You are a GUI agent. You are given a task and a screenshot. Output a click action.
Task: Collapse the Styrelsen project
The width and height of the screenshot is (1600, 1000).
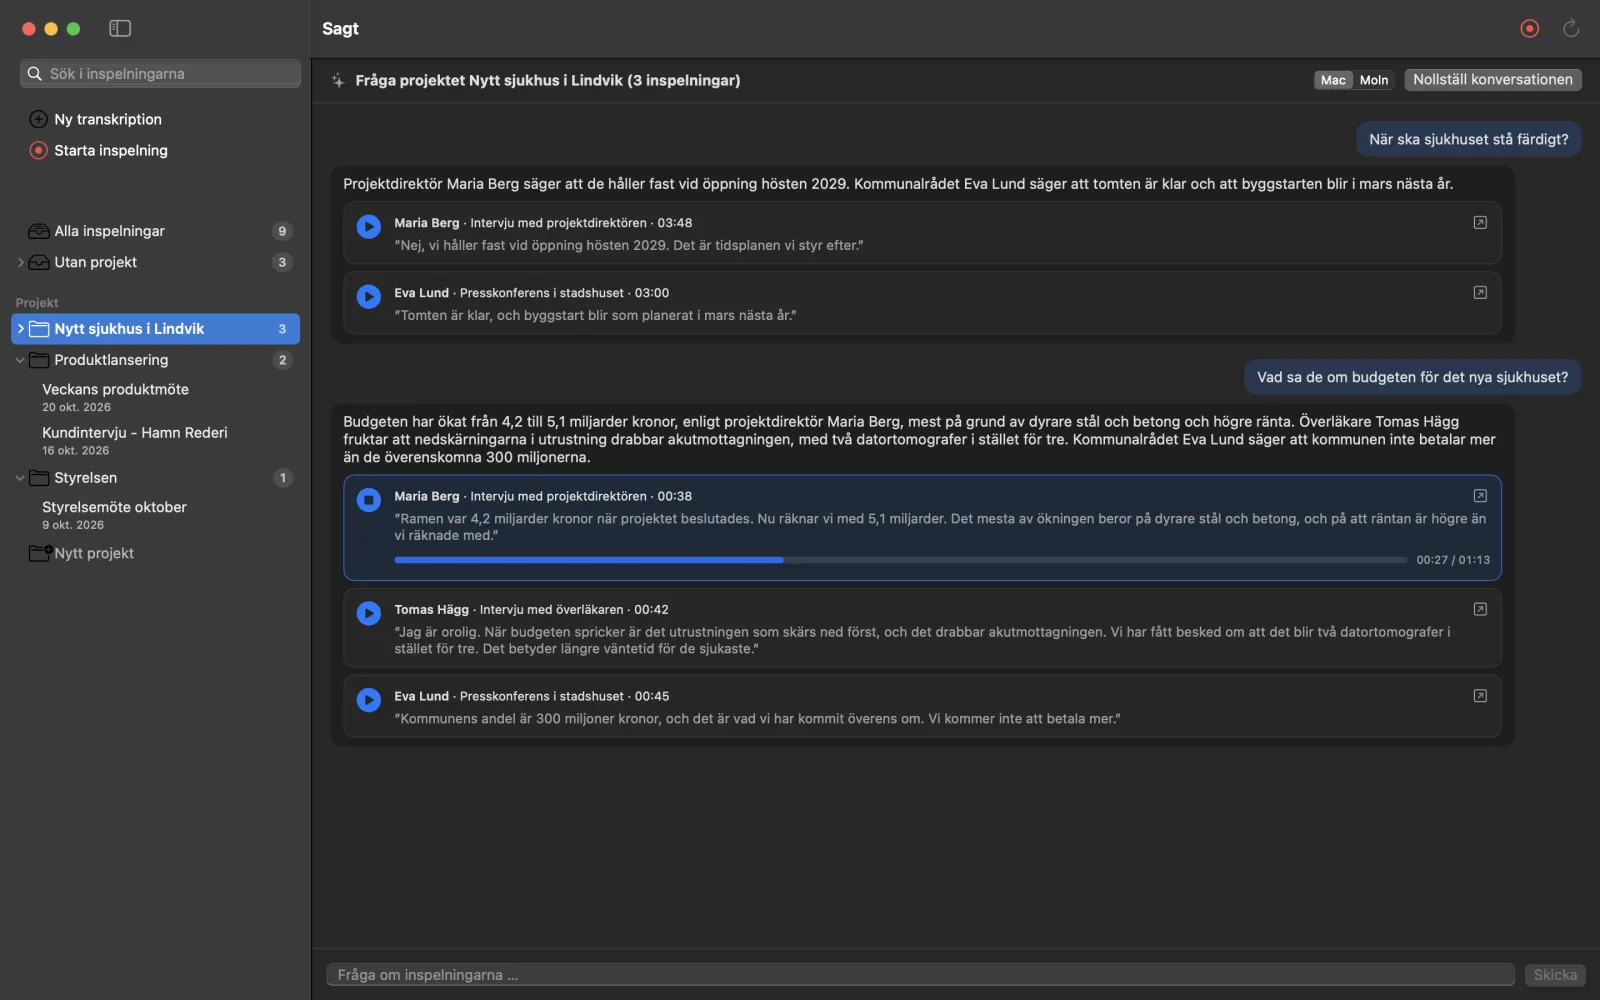tap(20, 478)
